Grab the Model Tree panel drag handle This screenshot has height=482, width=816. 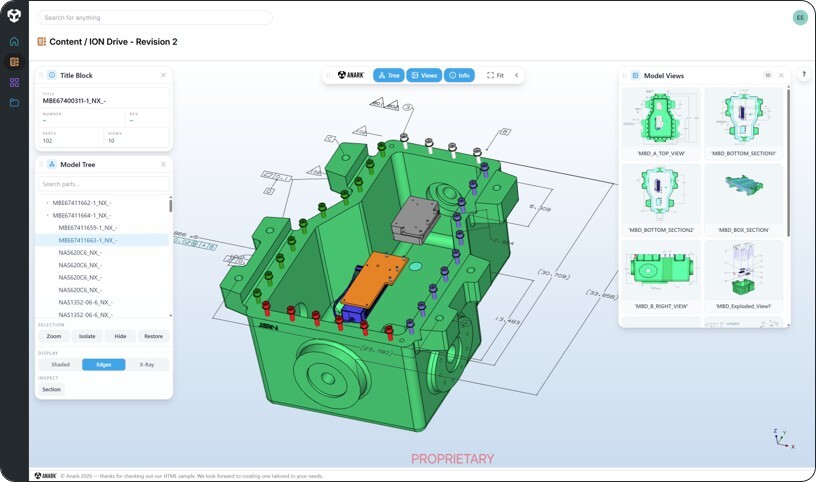pos(42,164)
